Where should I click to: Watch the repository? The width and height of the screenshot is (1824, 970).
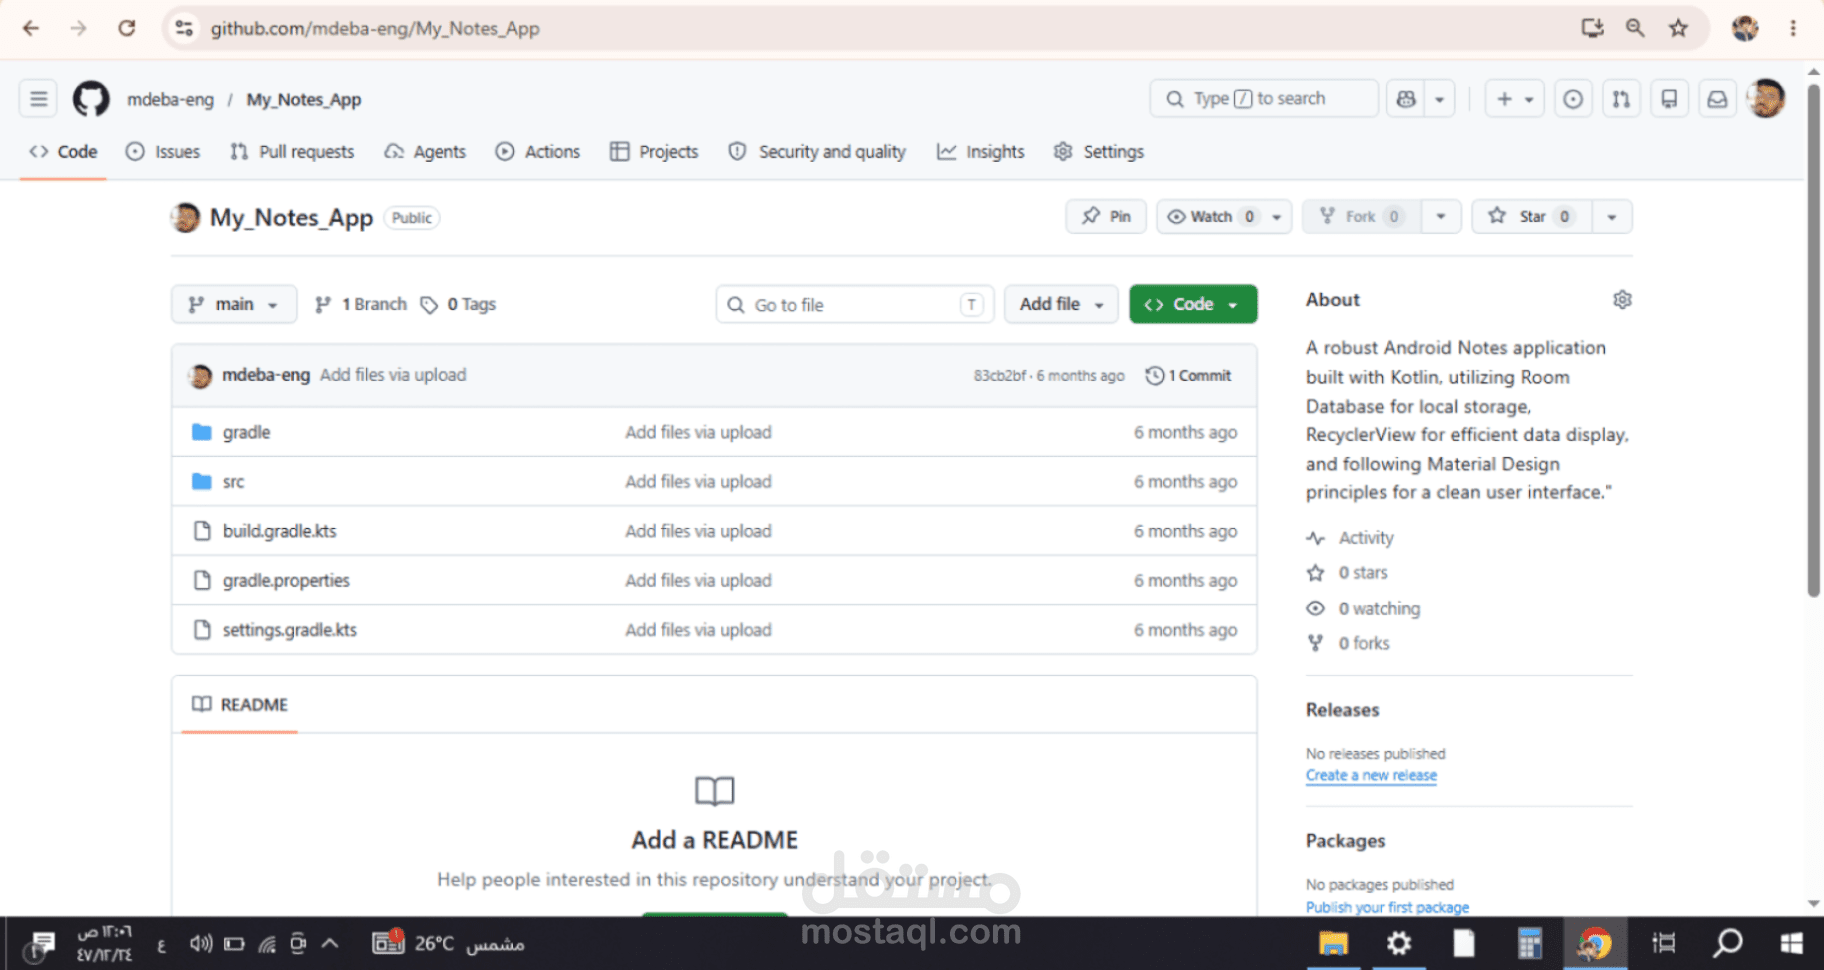[x=1211, y=216]
